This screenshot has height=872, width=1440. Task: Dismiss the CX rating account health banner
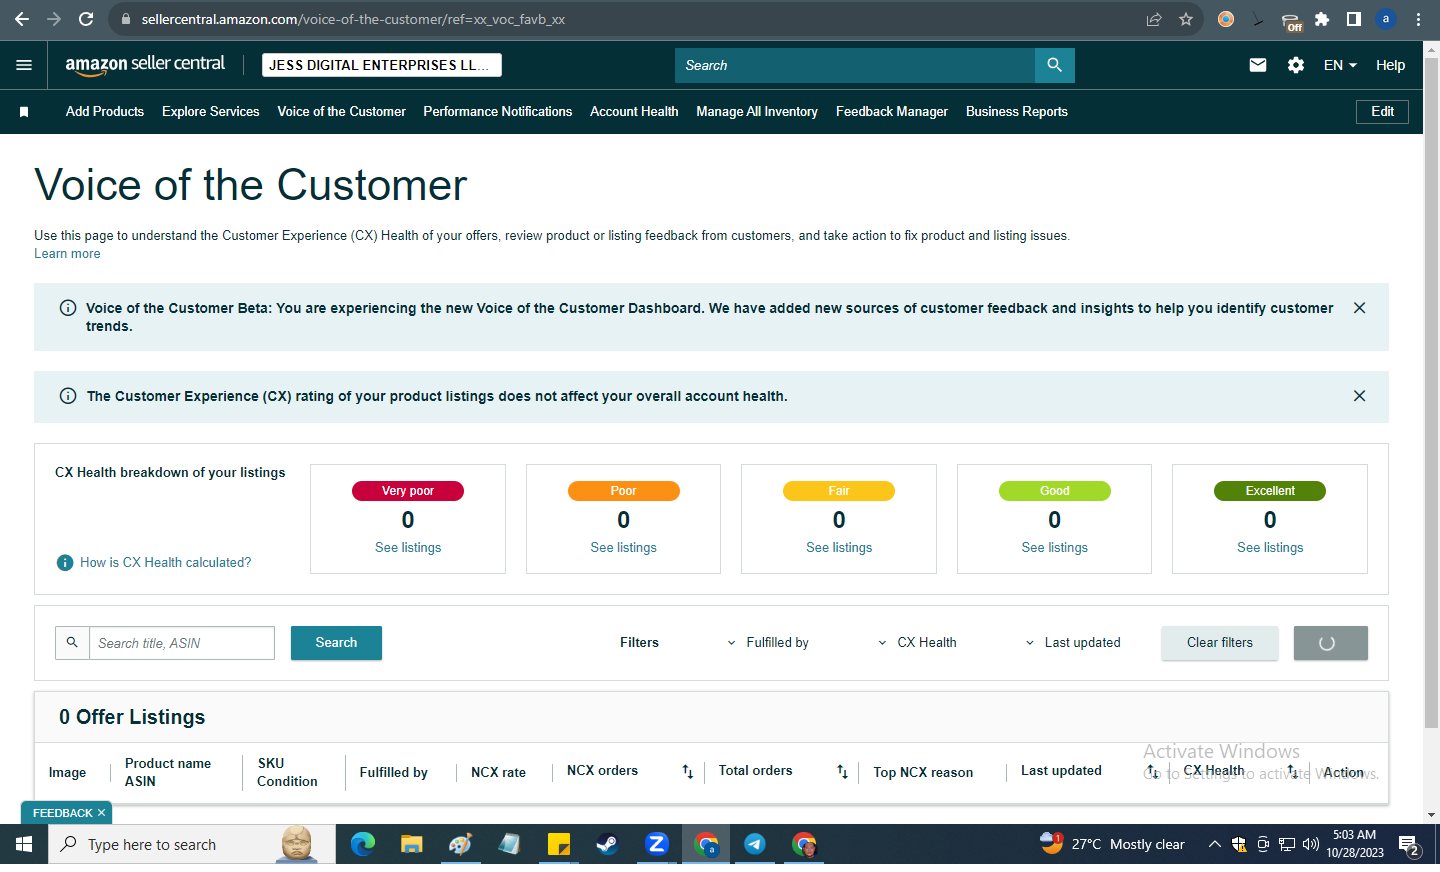(1359, 396)
